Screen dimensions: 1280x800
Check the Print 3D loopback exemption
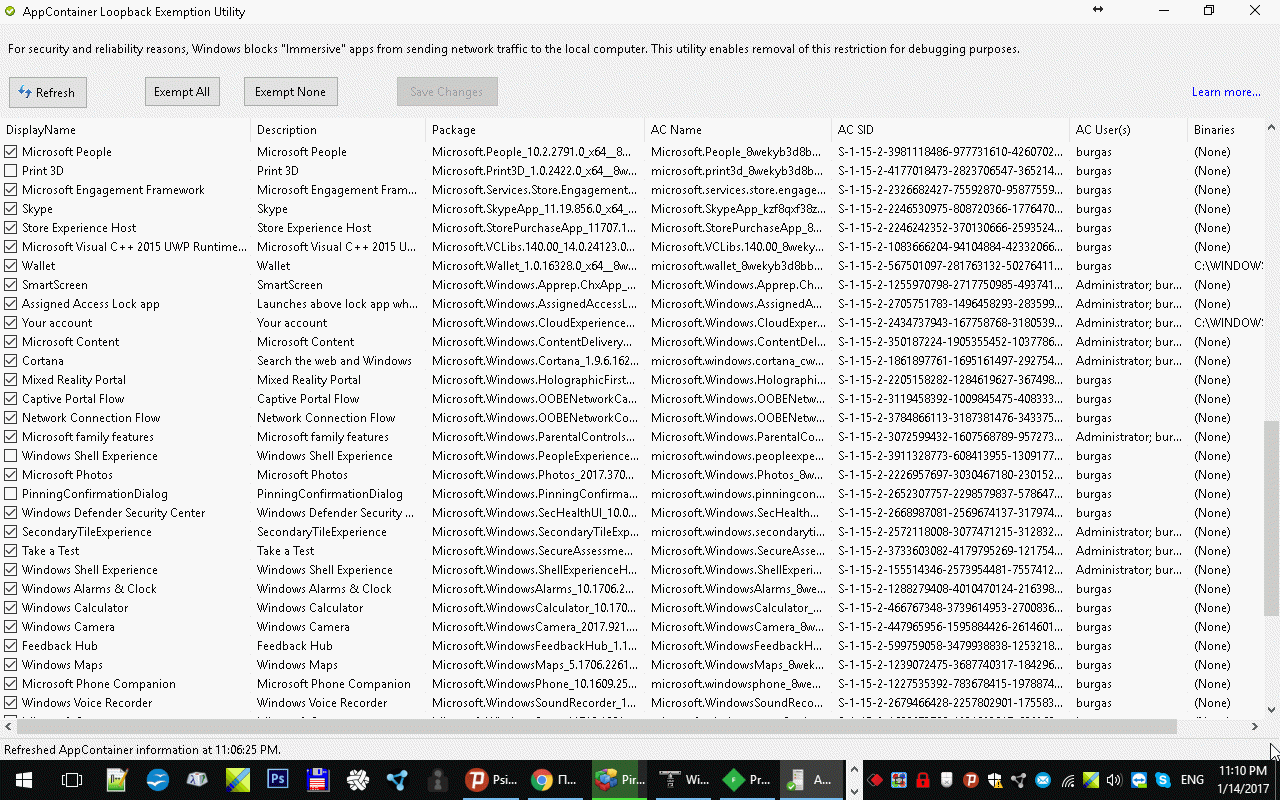11,171
